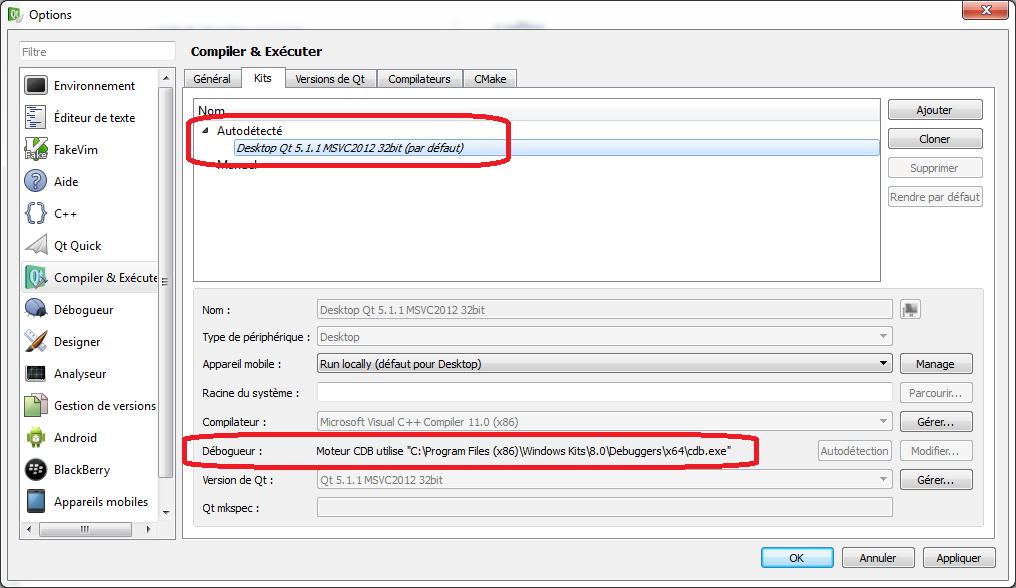This screenshot has height=588, width=1016.
Task: Select the Qt Quick category icon
Action: click(x=36, y=245)
